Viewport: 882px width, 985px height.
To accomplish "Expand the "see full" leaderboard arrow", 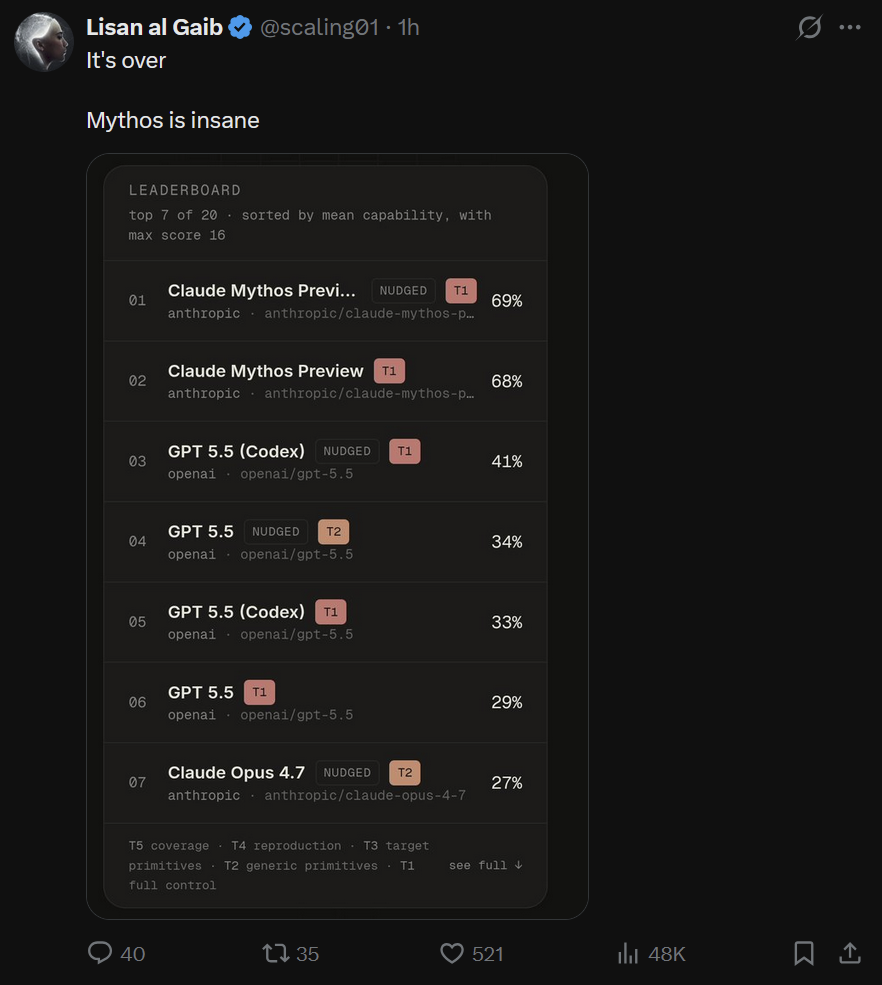I will tap(486, 865).
